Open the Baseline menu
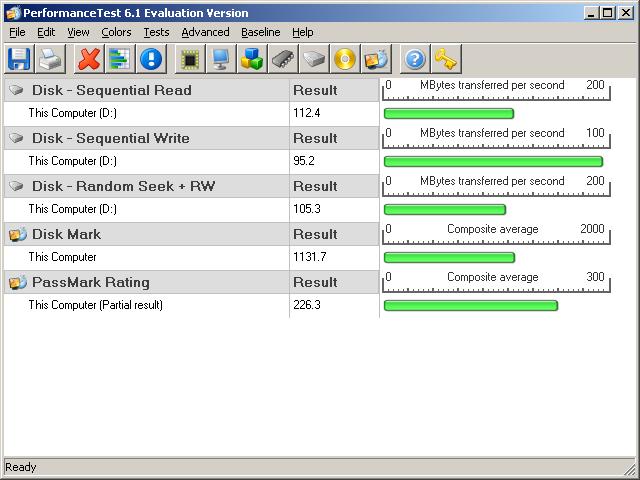The height and width of the screenshot is (480, 640). pyautogui.click(x=260, y=32)
